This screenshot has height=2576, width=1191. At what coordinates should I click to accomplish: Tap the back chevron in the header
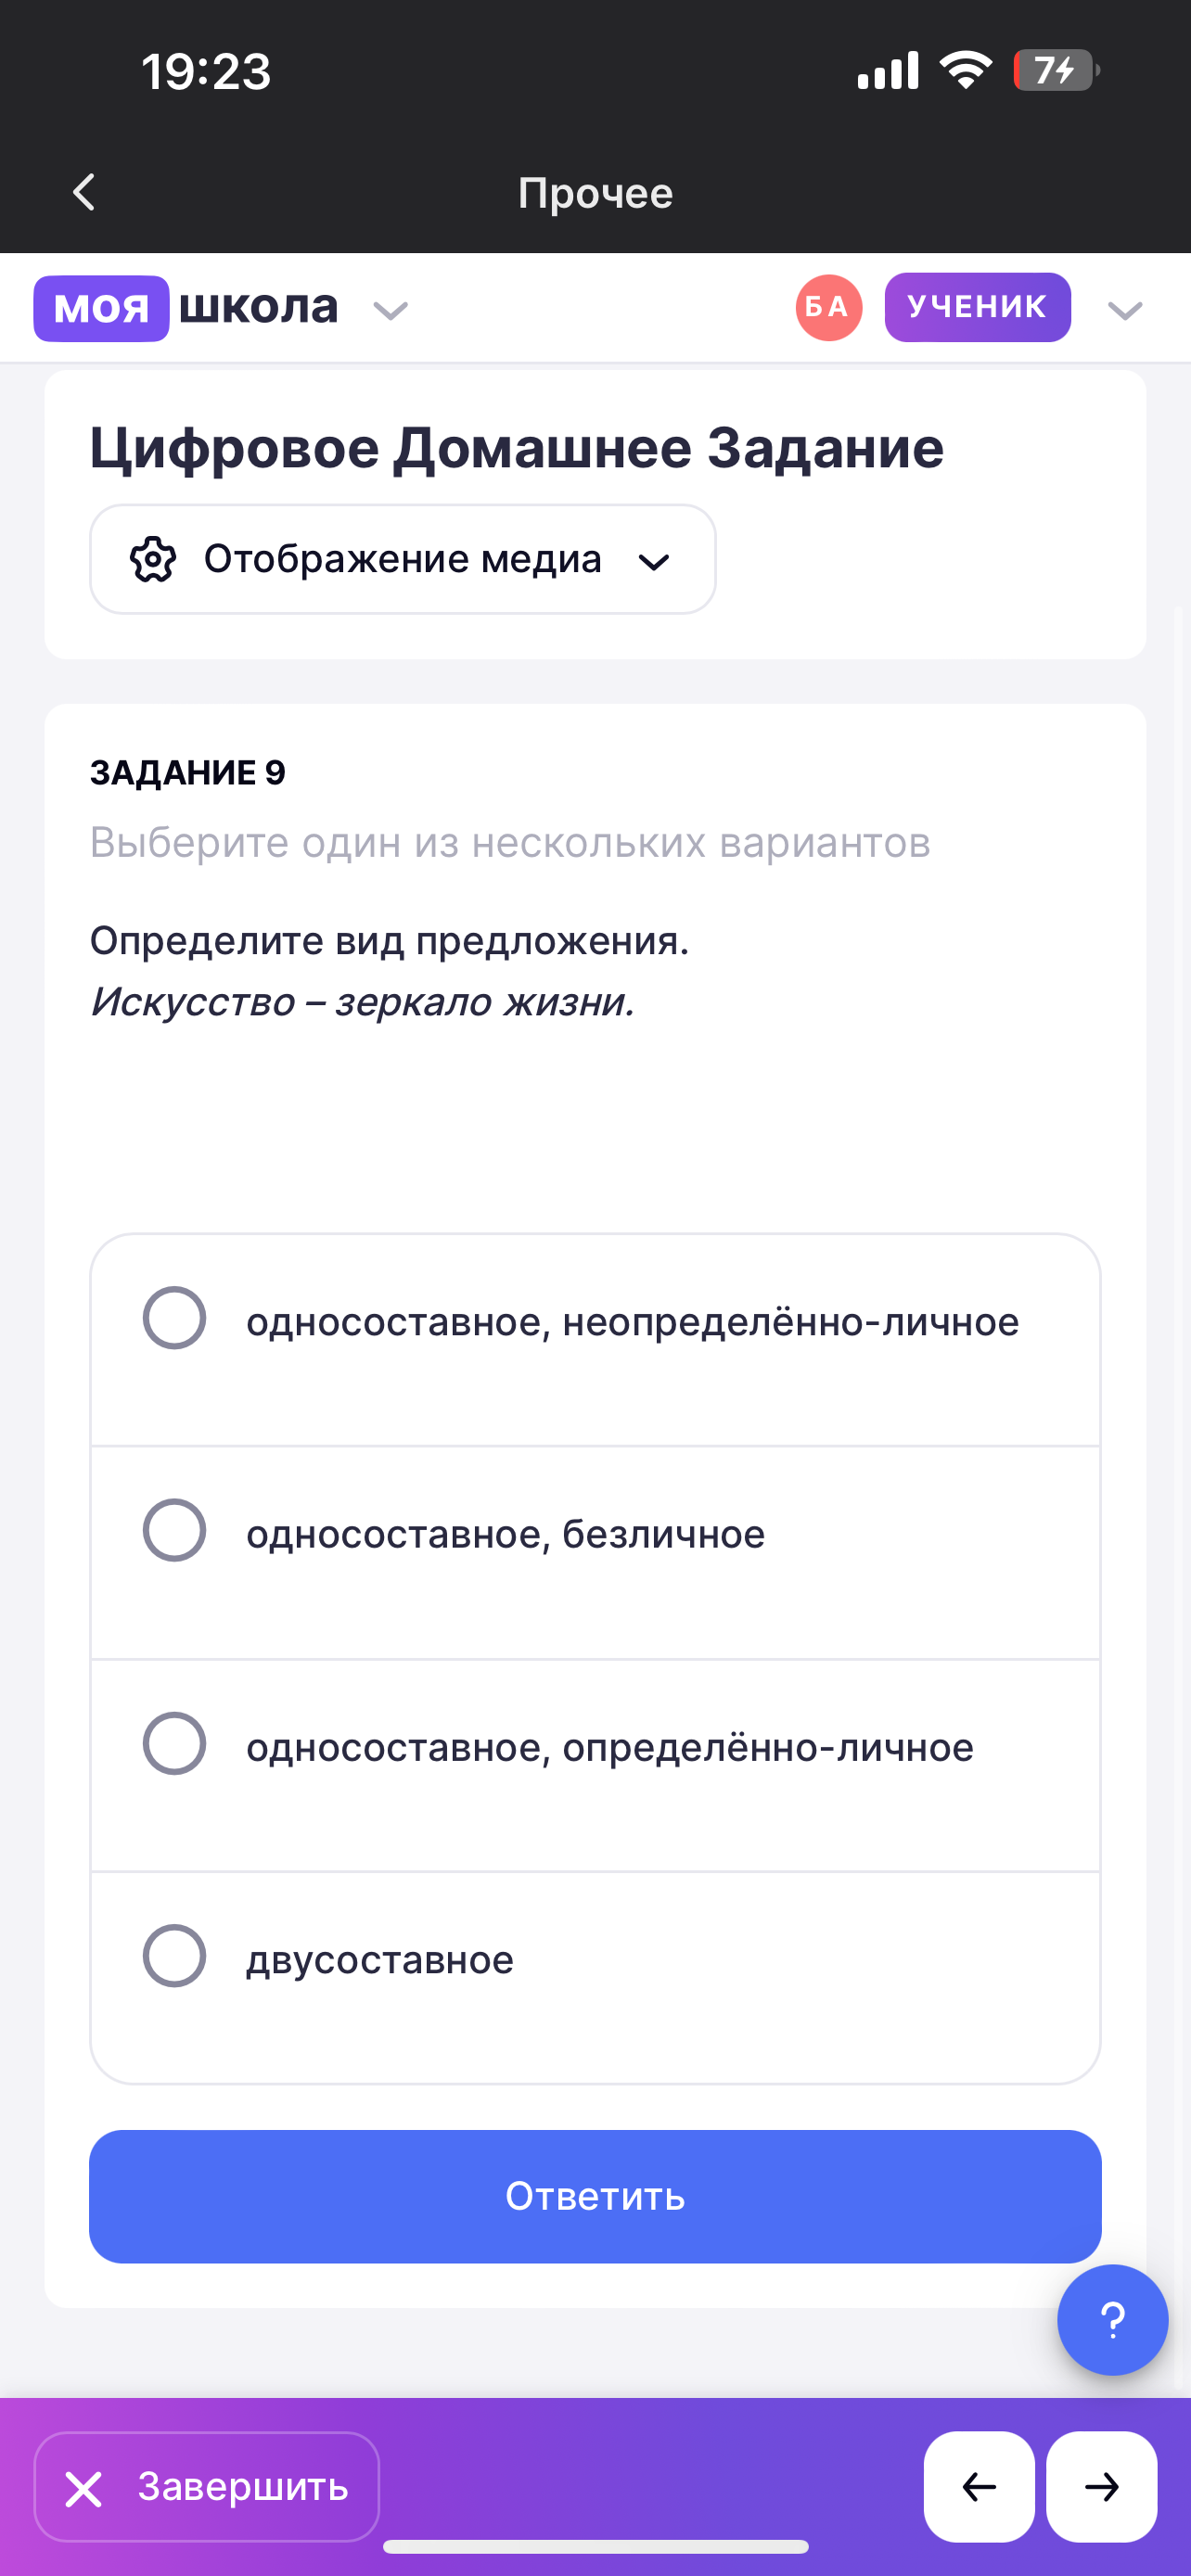pos(85,192)
